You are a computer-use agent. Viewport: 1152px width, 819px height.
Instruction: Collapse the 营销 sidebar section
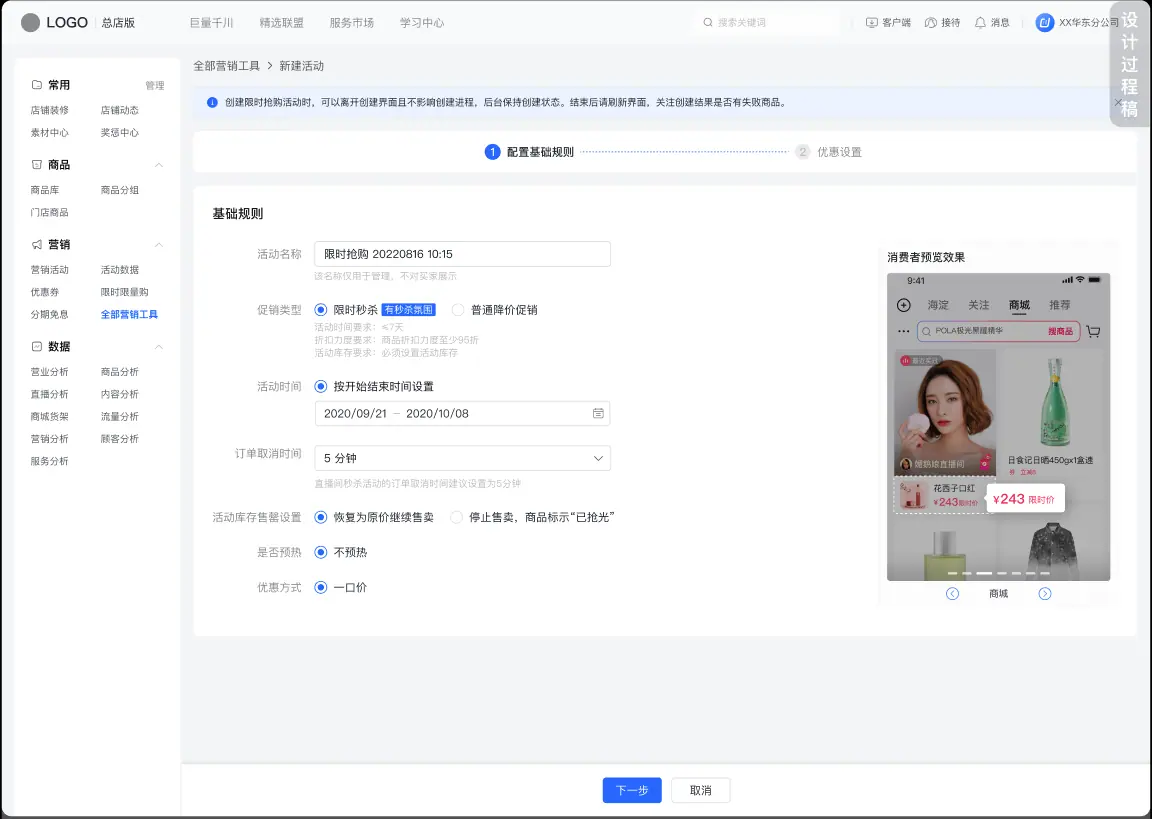pos(159,245)
